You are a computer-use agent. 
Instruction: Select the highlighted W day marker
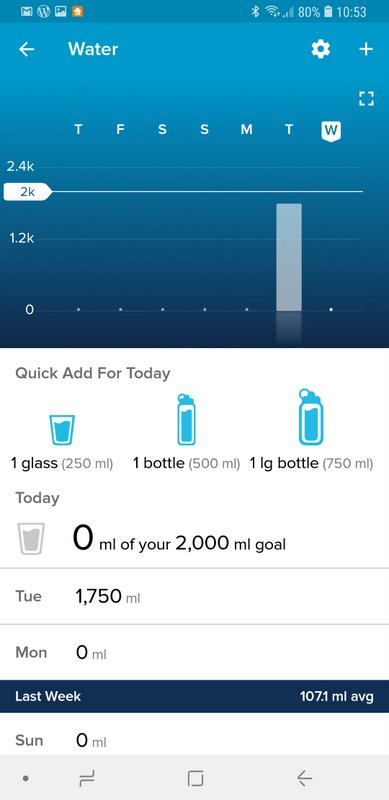click(331, 131)
